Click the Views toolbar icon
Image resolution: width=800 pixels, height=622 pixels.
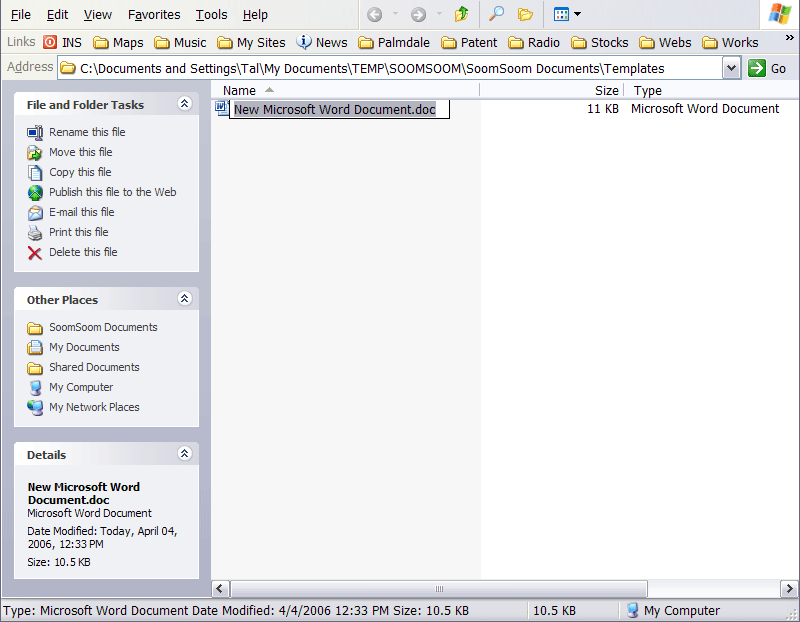click(561, 14)
